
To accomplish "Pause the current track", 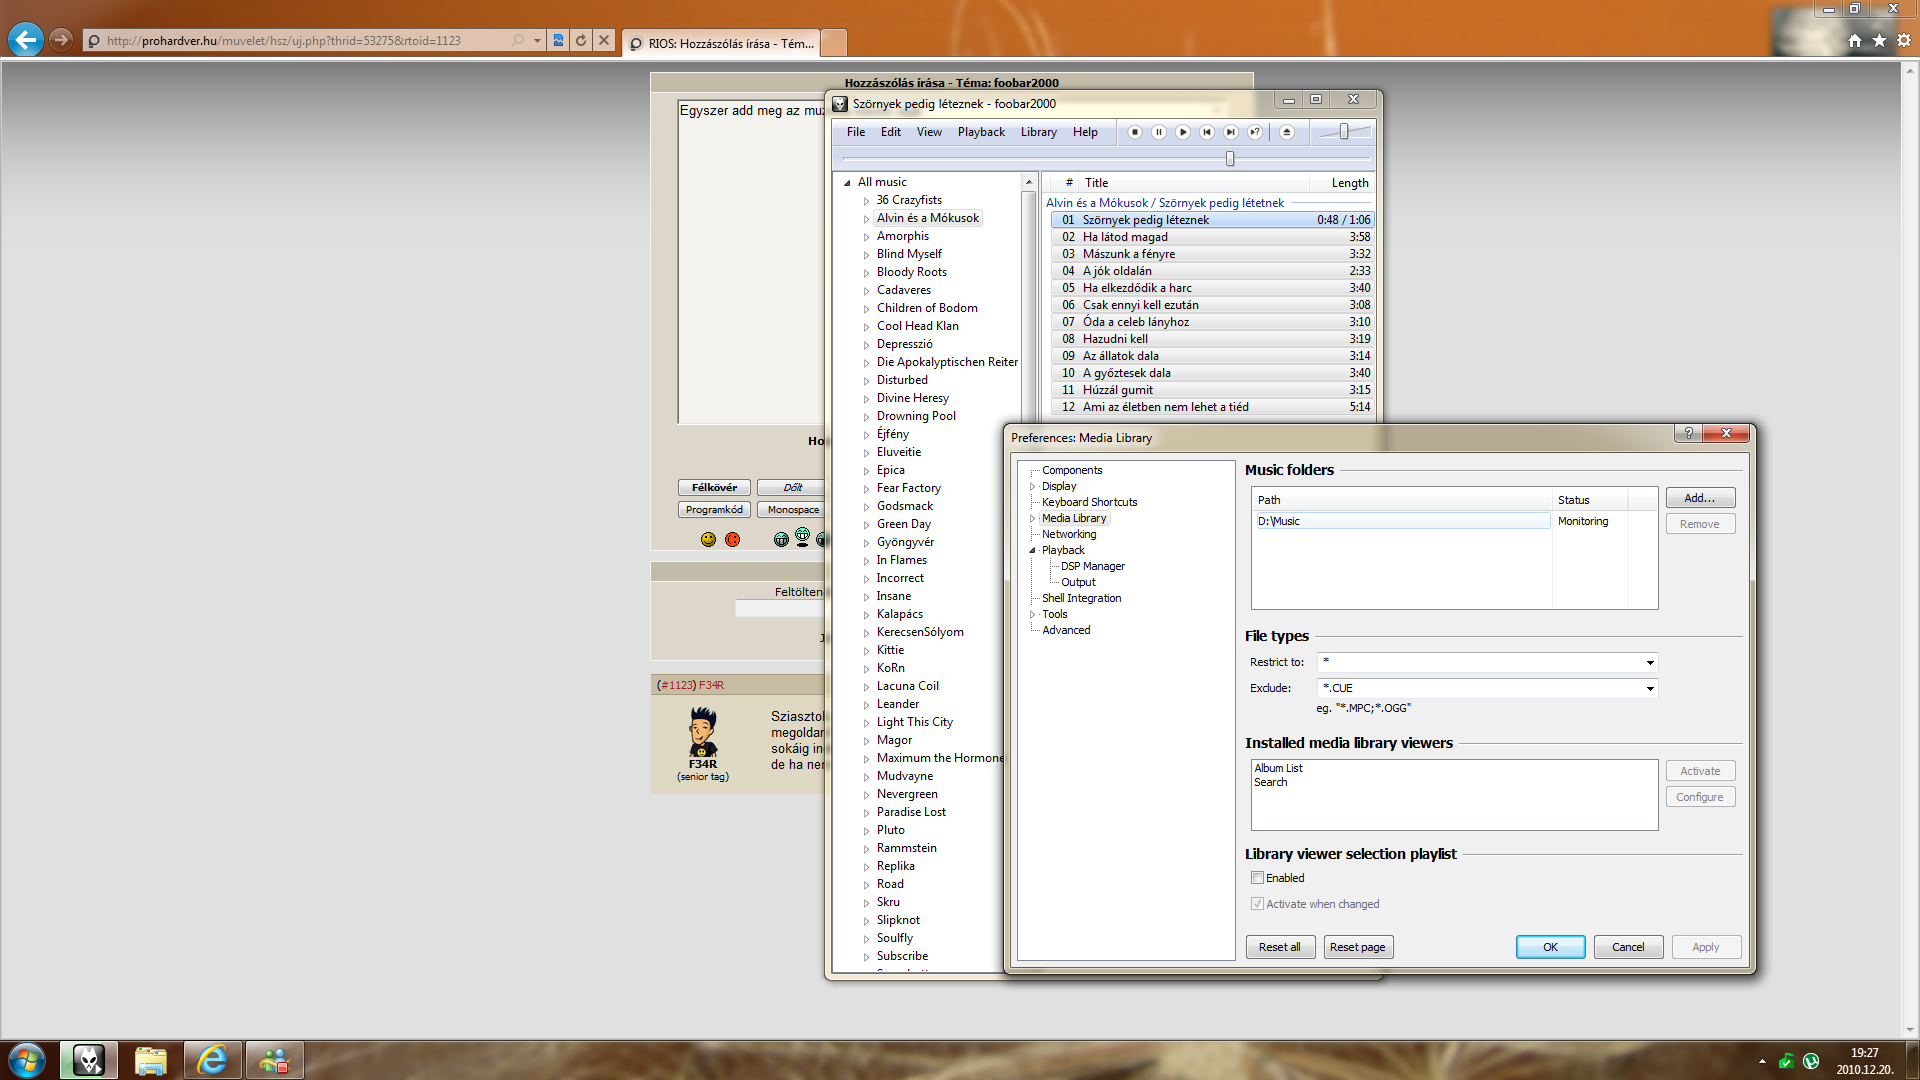I will [x=1159, y=132].
